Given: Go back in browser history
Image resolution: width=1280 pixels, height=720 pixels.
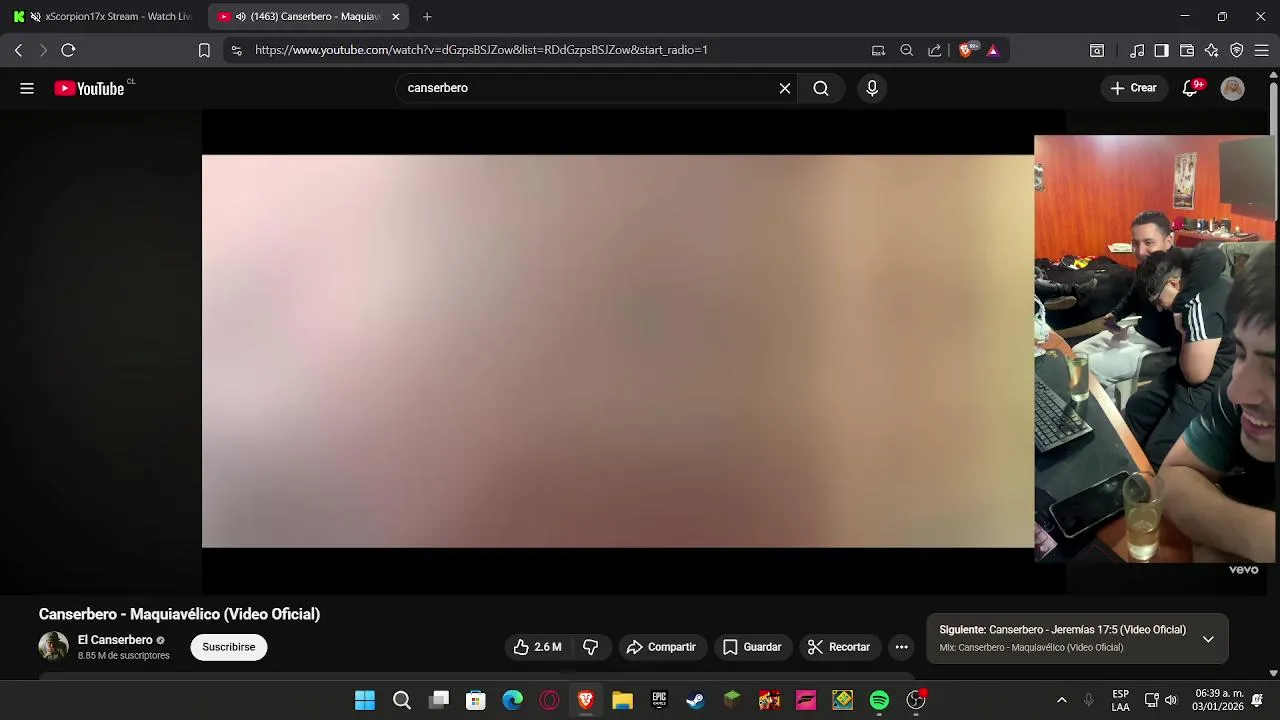Looking at the screenshot, I should pyautogui.click(x=18, y=50).
